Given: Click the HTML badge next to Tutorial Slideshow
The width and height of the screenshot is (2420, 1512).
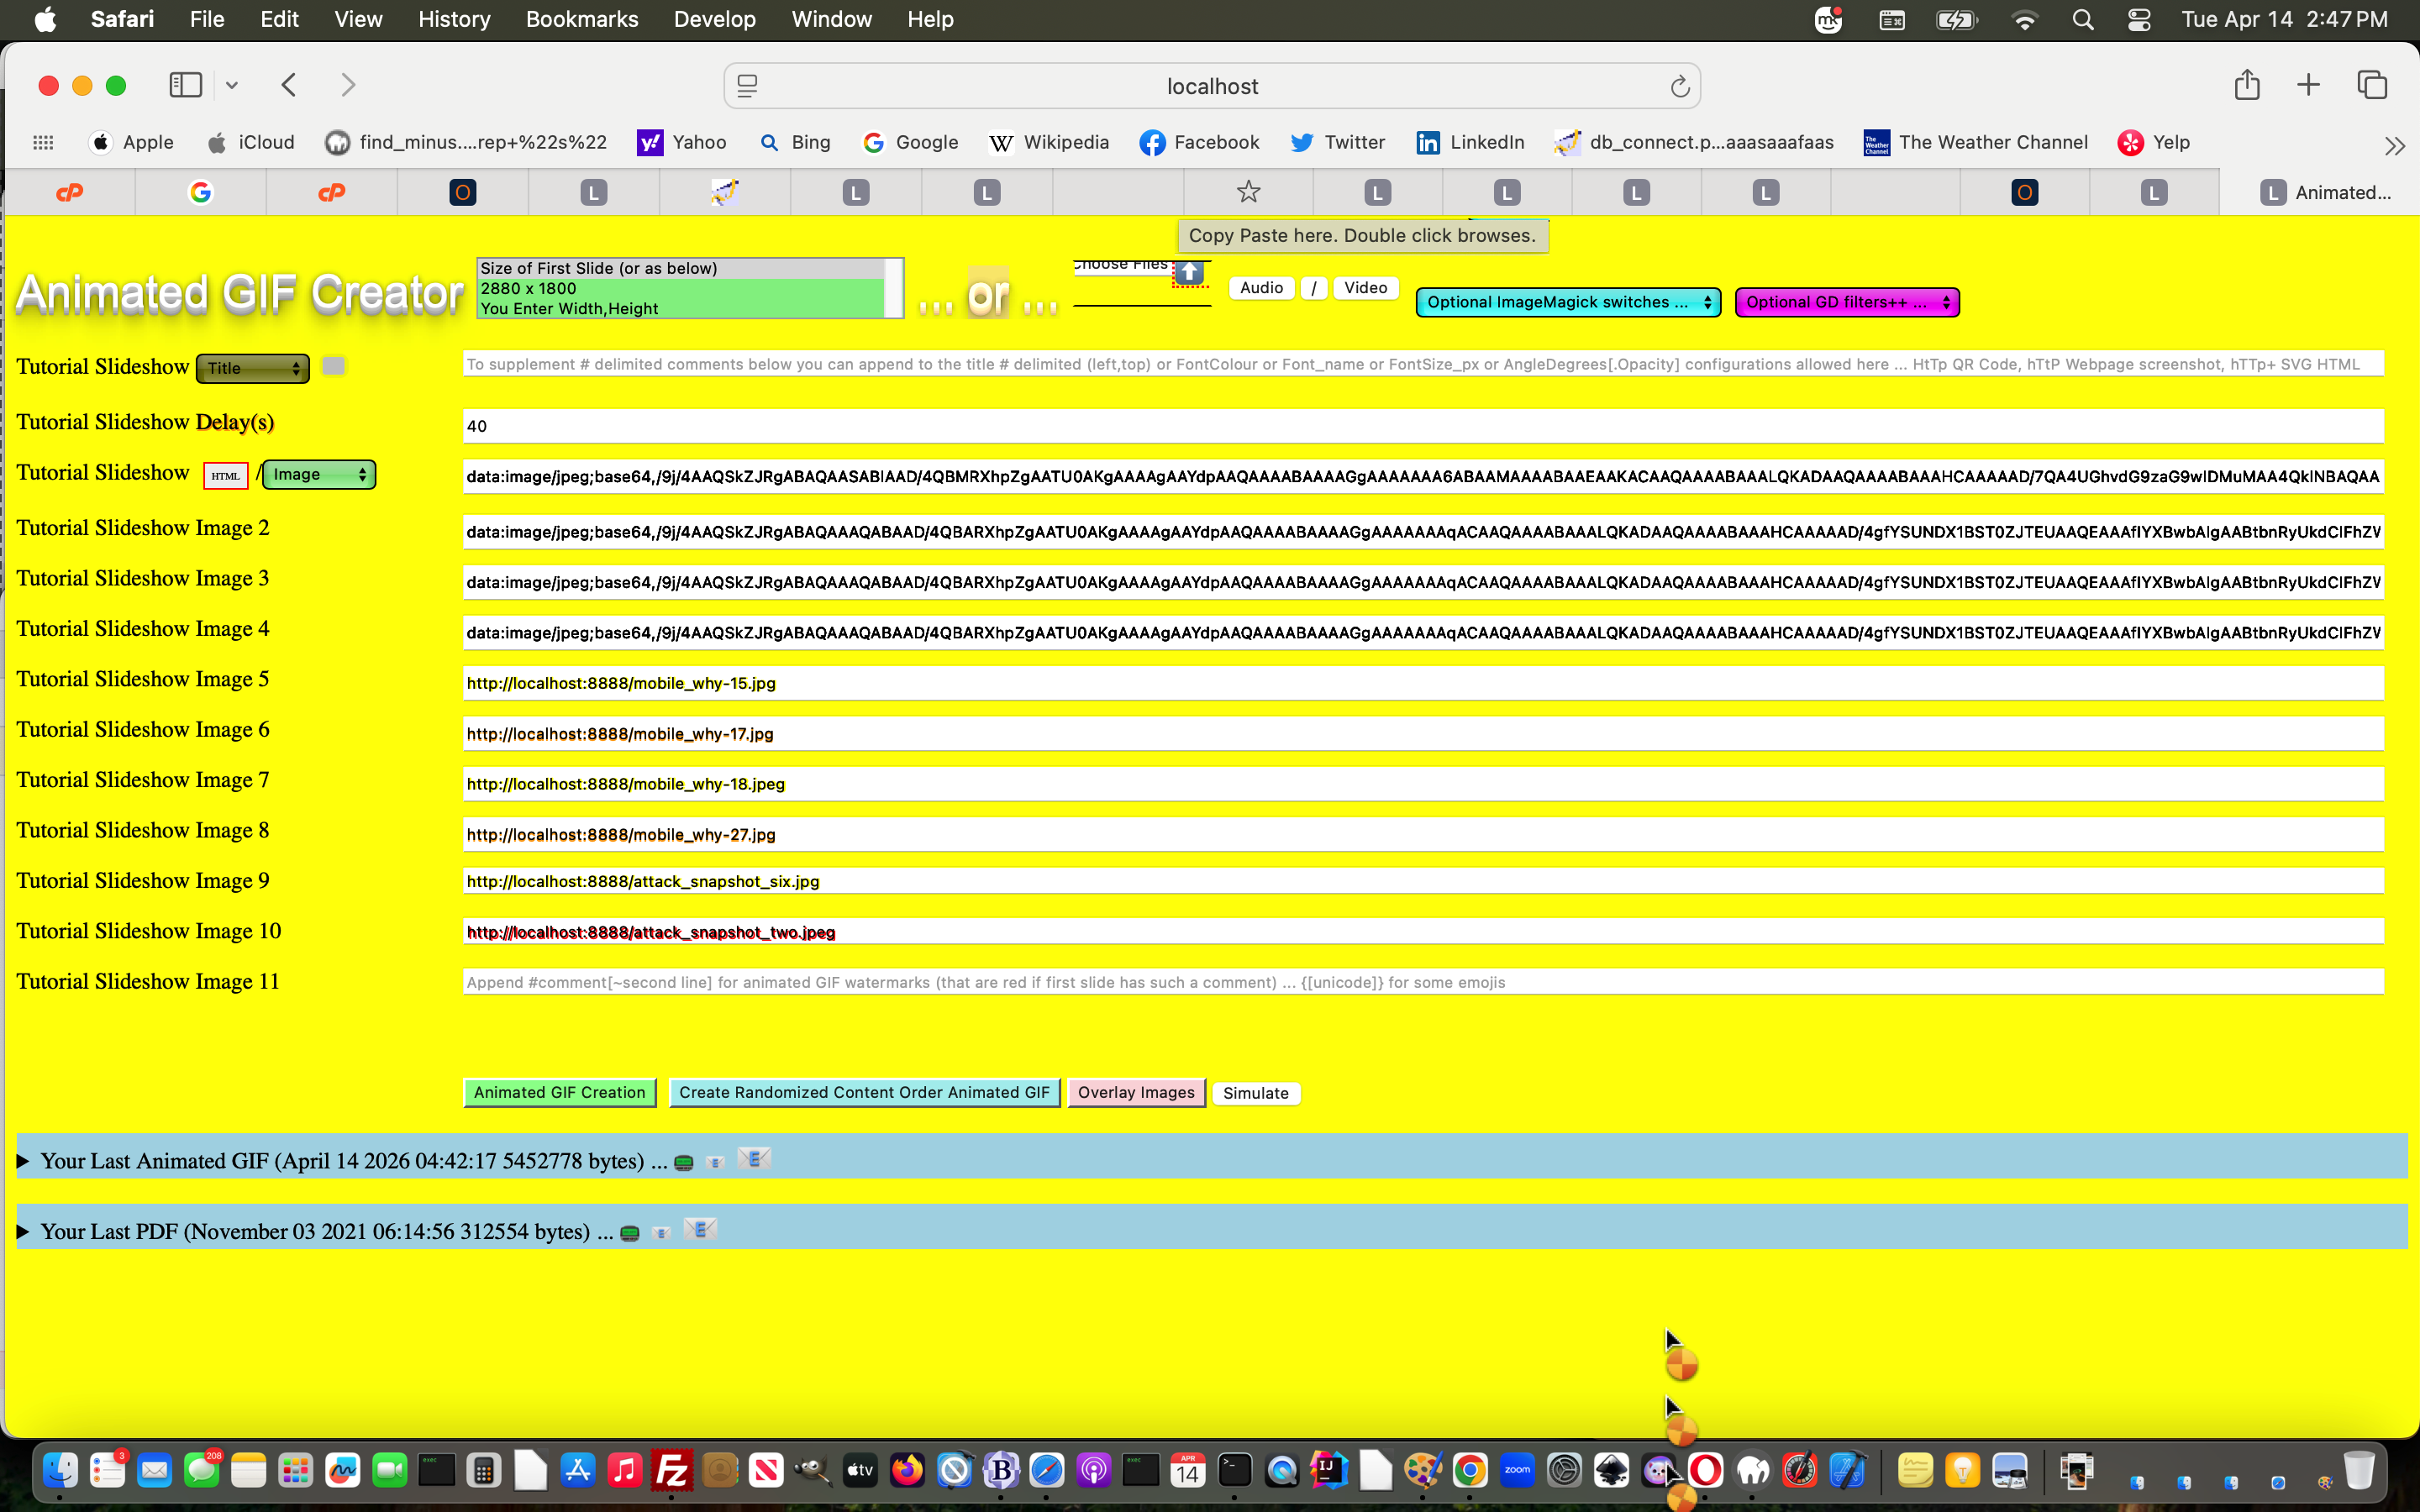Looking at the screenshot, I should pyautogui.click(x=225, y=476).
